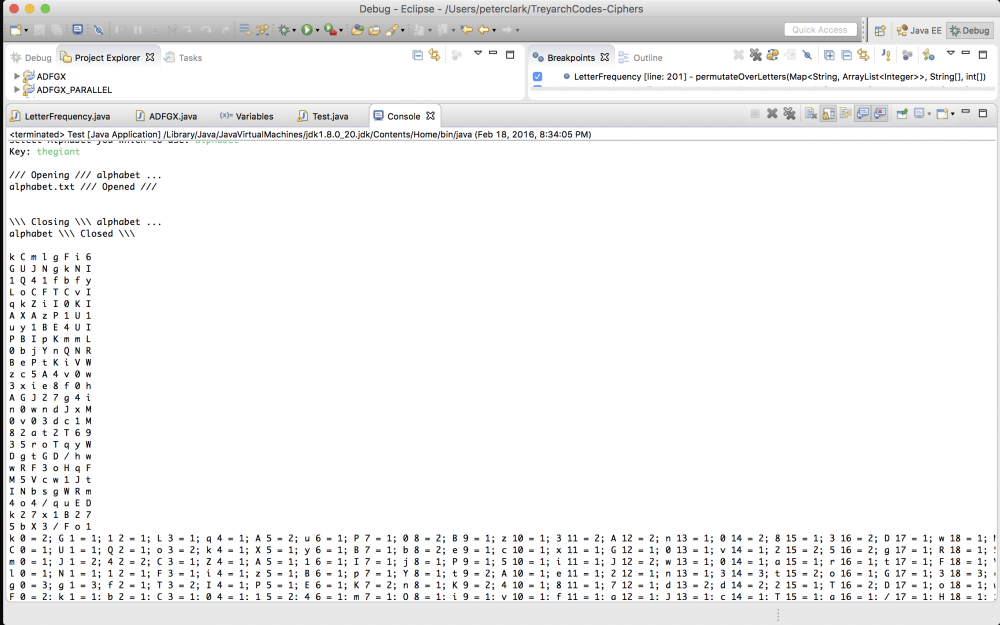The image size is (1000, 625).
Task: Select the Debug perspective button
Action: click(x=969, y=30)
